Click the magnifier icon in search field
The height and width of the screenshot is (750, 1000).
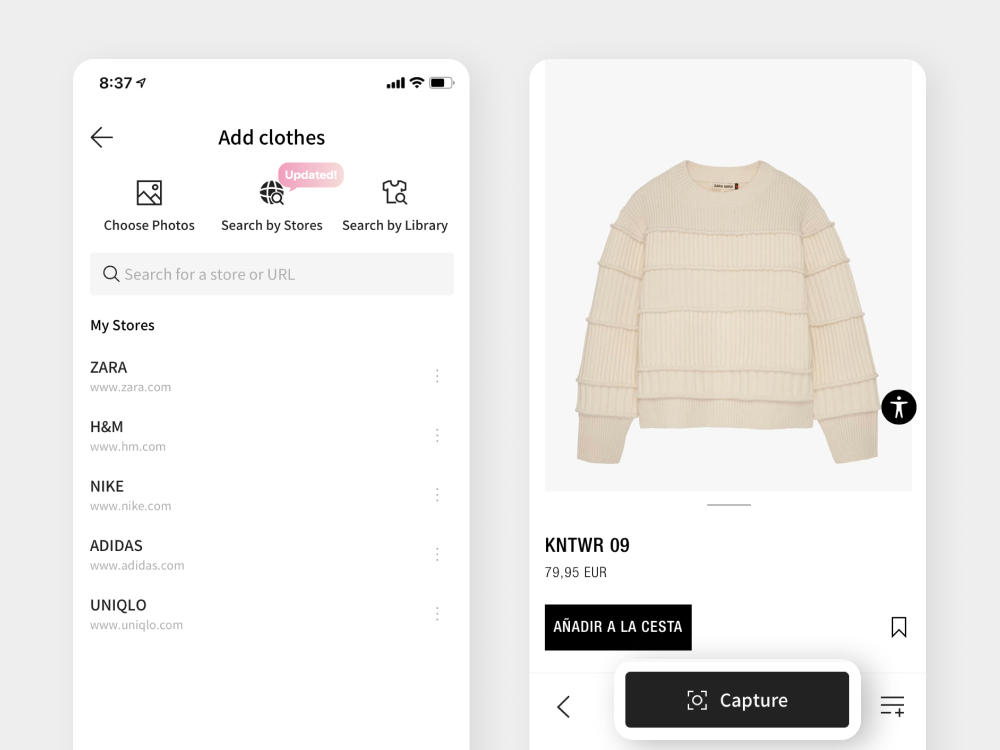pyautogui.click(x=111, y=274)
